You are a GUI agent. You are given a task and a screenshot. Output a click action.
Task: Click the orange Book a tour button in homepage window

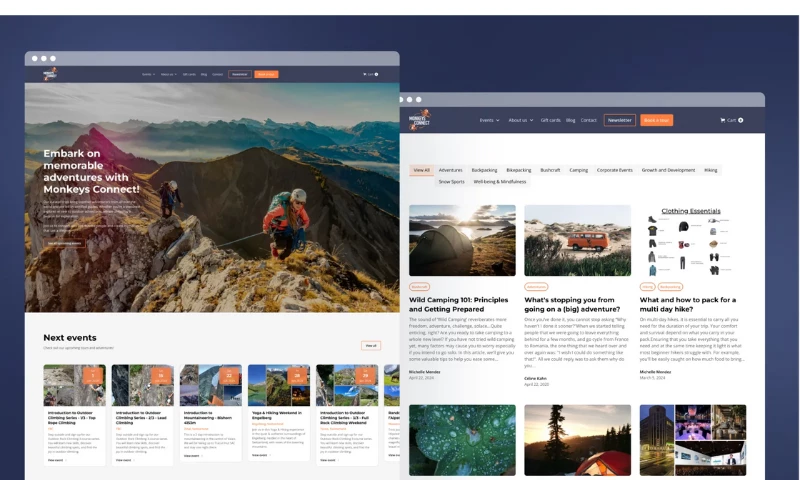click(x=266, y=74)
